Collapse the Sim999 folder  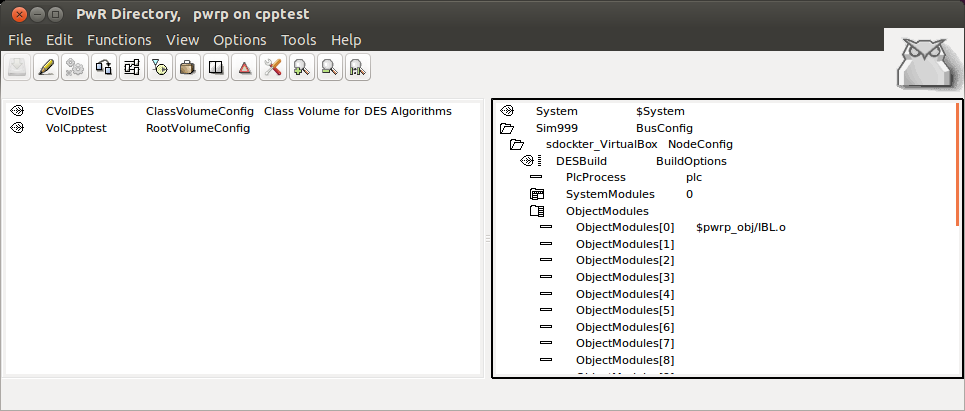click(507, 128)
